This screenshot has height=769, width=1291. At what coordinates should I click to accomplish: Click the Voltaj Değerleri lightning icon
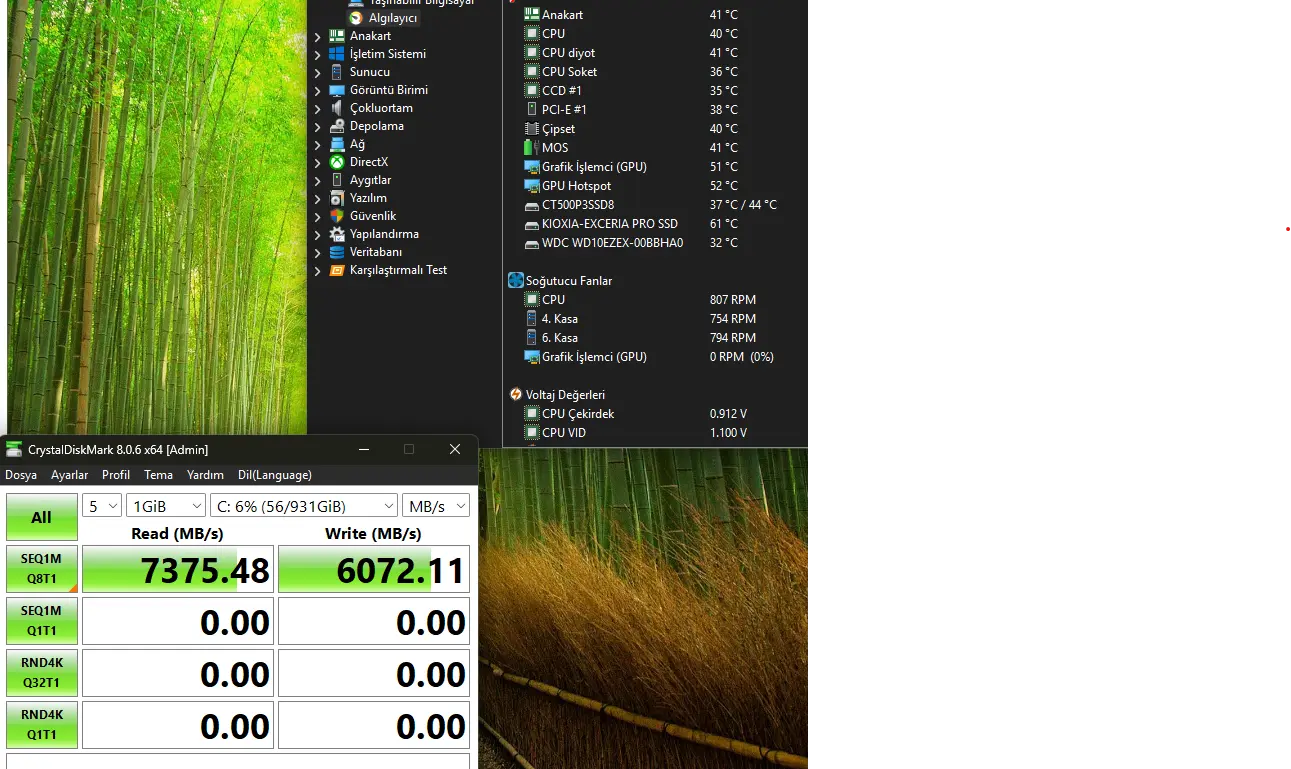click(516, 395)
